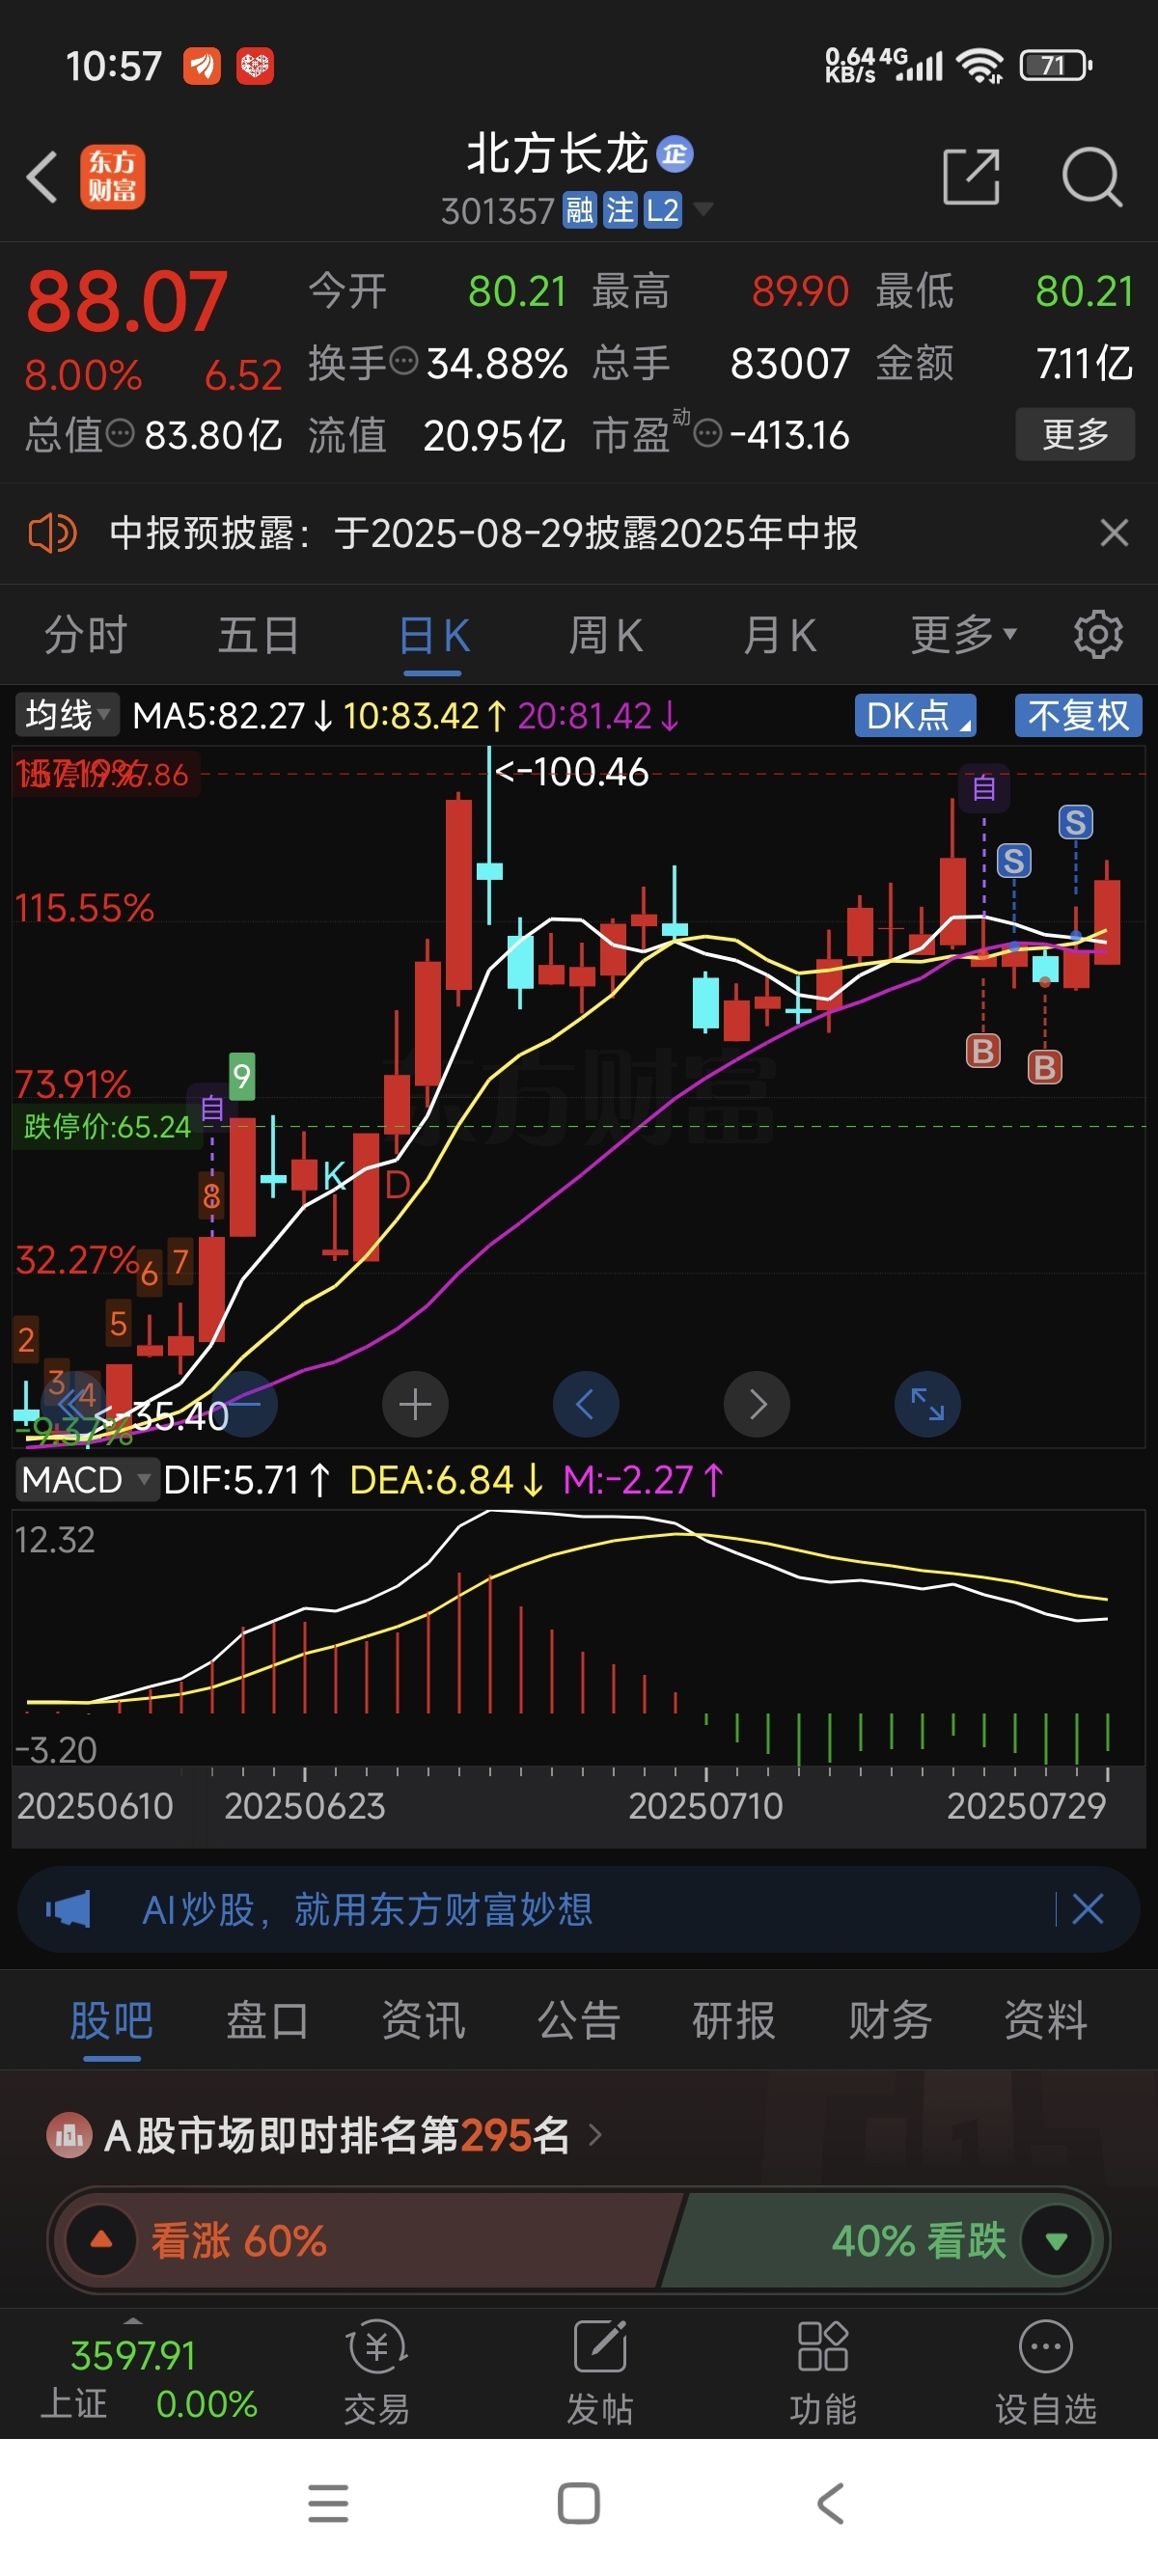Image resolution: width=1158 pixels, height=2576 pixels.
Task: Open A股市场即时排名 ranking link
Action: pos(337,2135)
